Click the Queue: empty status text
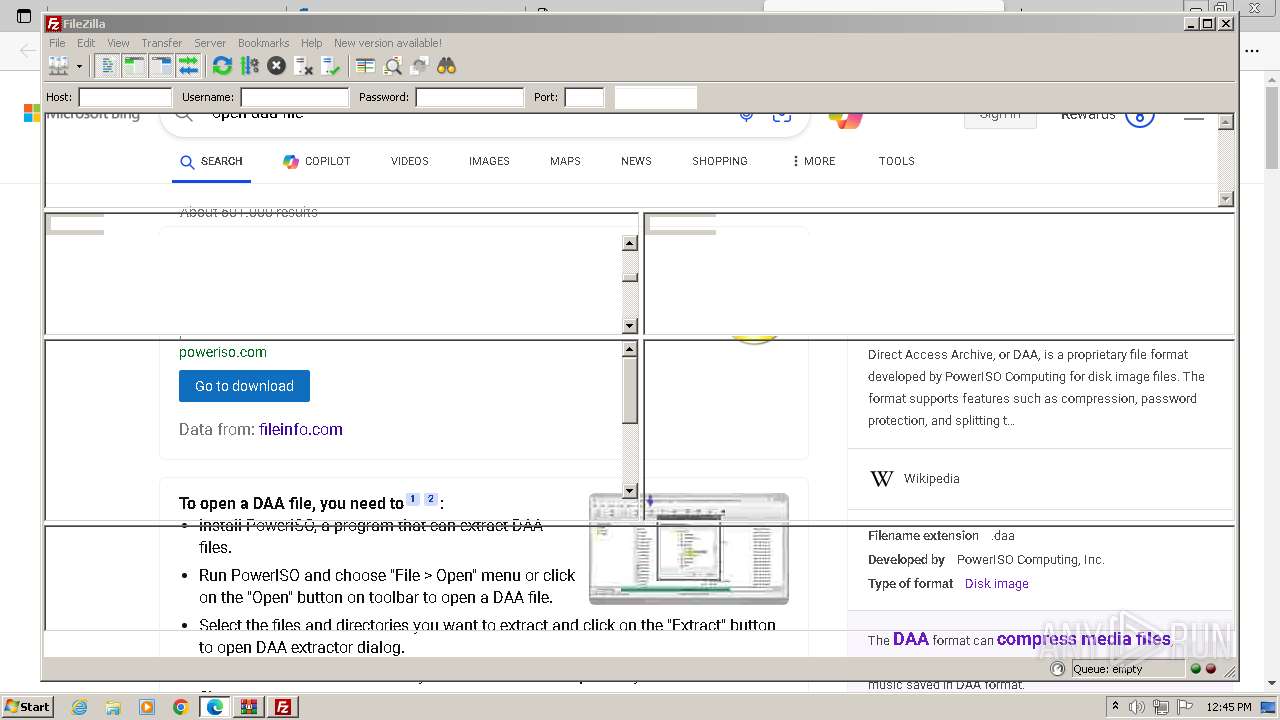1280x720 pixels. click(x=1108, y=669)
